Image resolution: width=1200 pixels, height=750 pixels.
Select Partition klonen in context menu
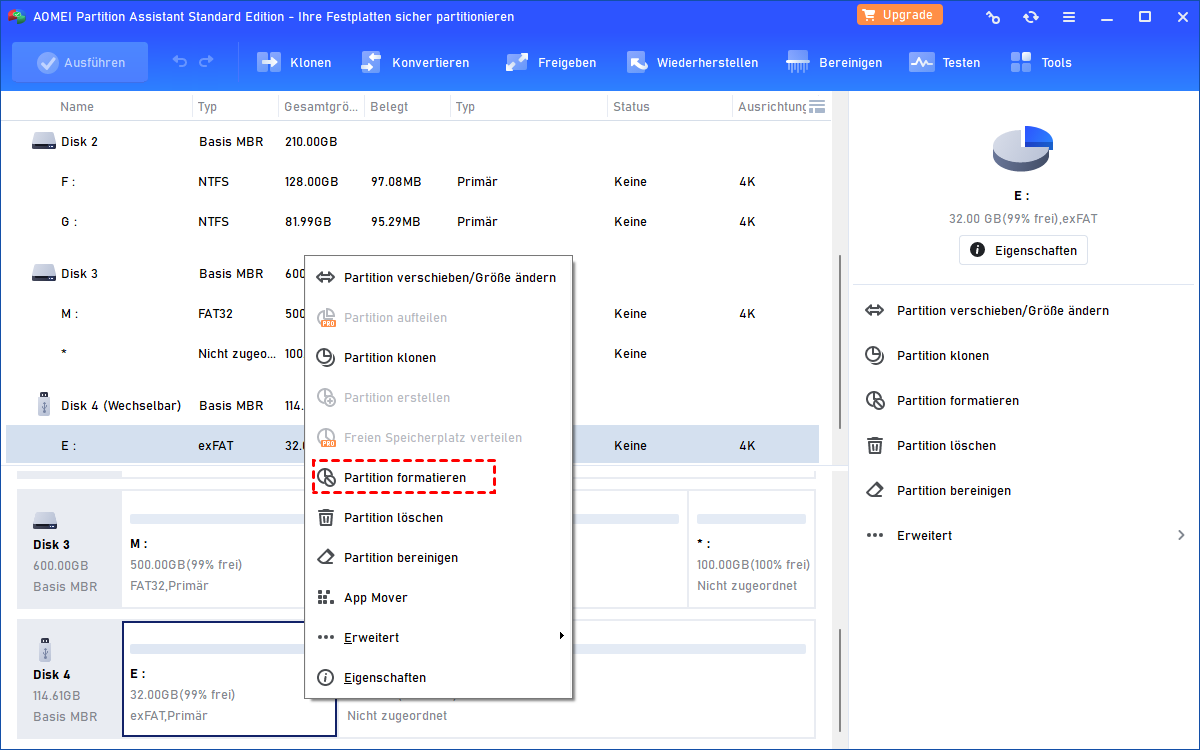pyautogui.click(x=438, y=357)
